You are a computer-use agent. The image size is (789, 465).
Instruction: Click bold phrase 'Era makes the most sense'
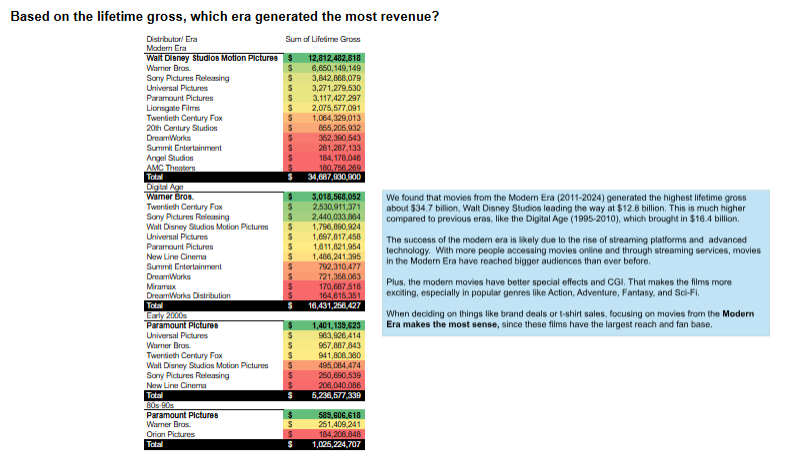click(443, 325)
